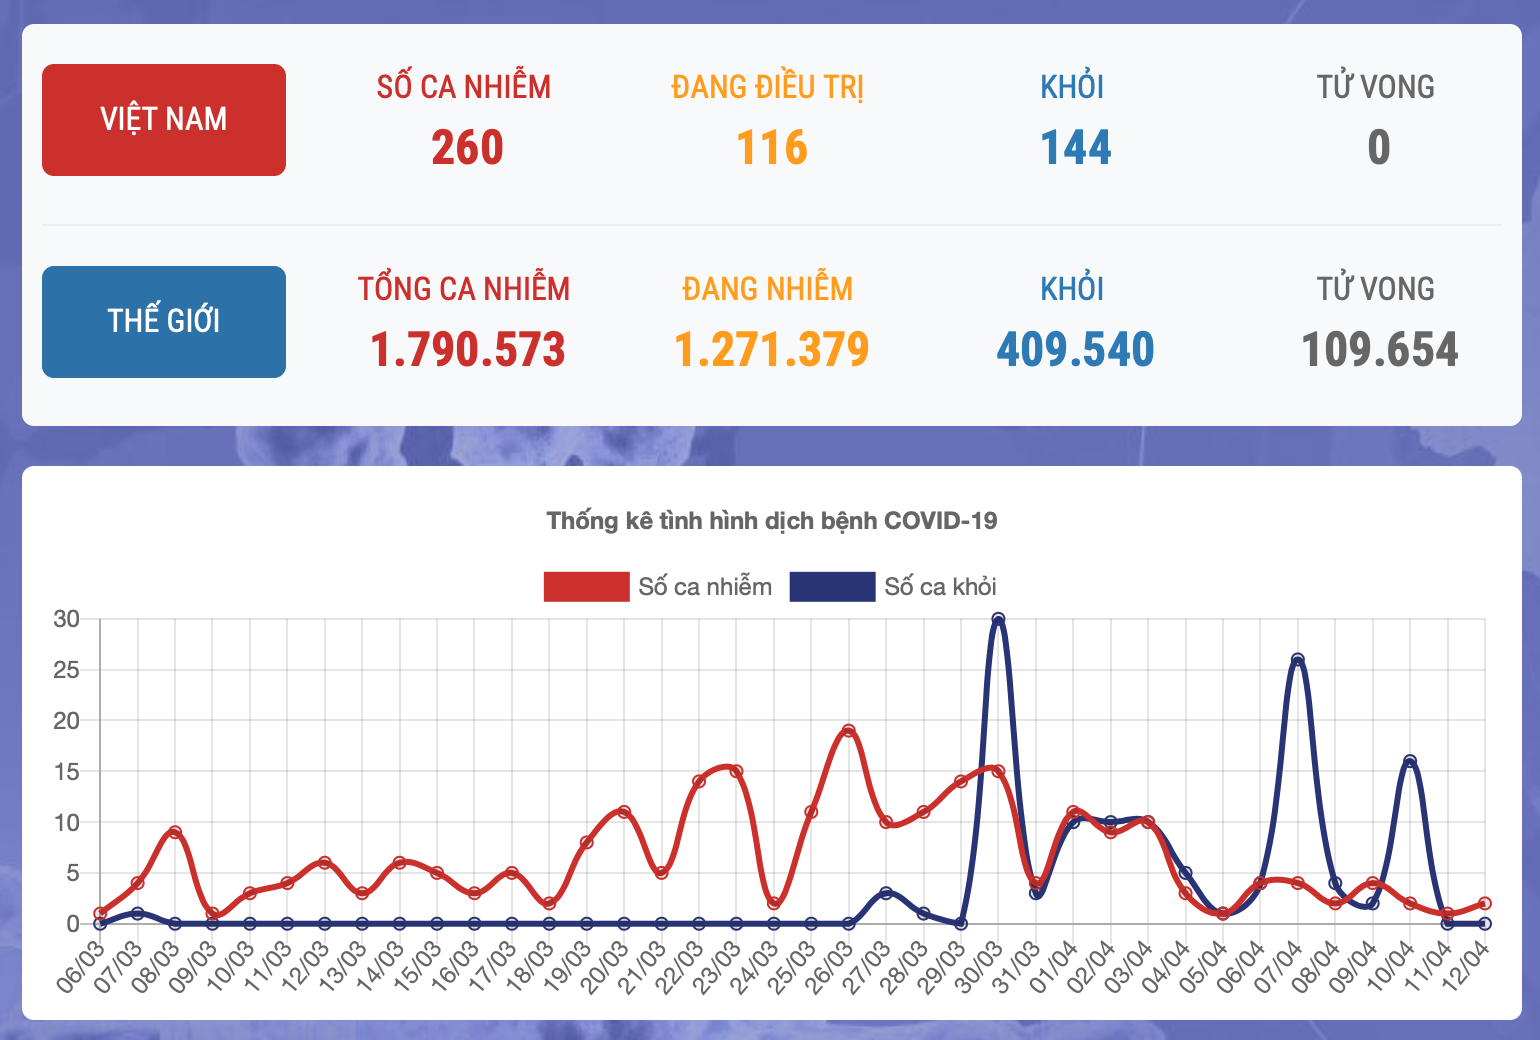Click Vietnam recovered count 144
Viewport: 1540px width, 1040px height.
point(1075,148)
